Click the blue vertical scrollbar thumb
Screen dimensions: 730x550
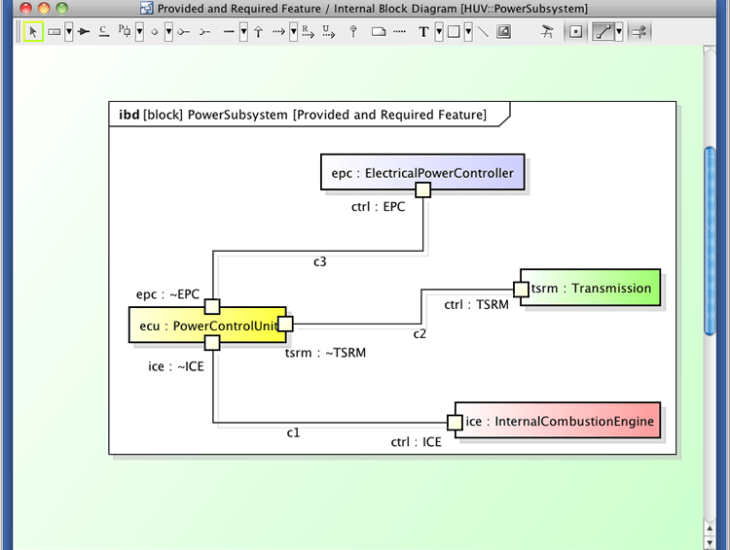pos(710,240)
